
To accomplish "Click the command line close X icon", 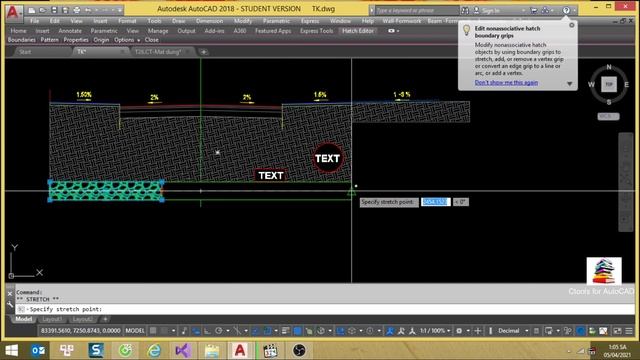I will [x=10, y=293].
